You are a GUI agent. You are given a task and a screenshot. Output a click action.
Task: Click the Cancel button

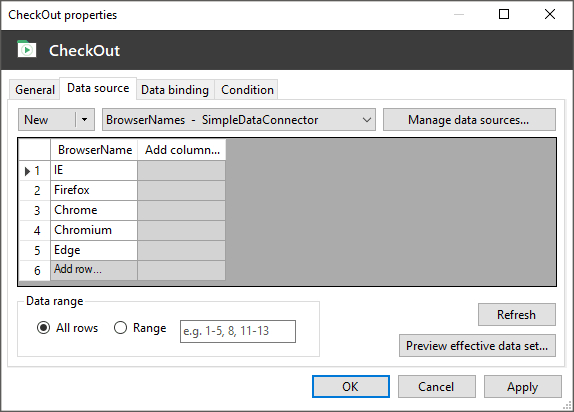point(437,386)
